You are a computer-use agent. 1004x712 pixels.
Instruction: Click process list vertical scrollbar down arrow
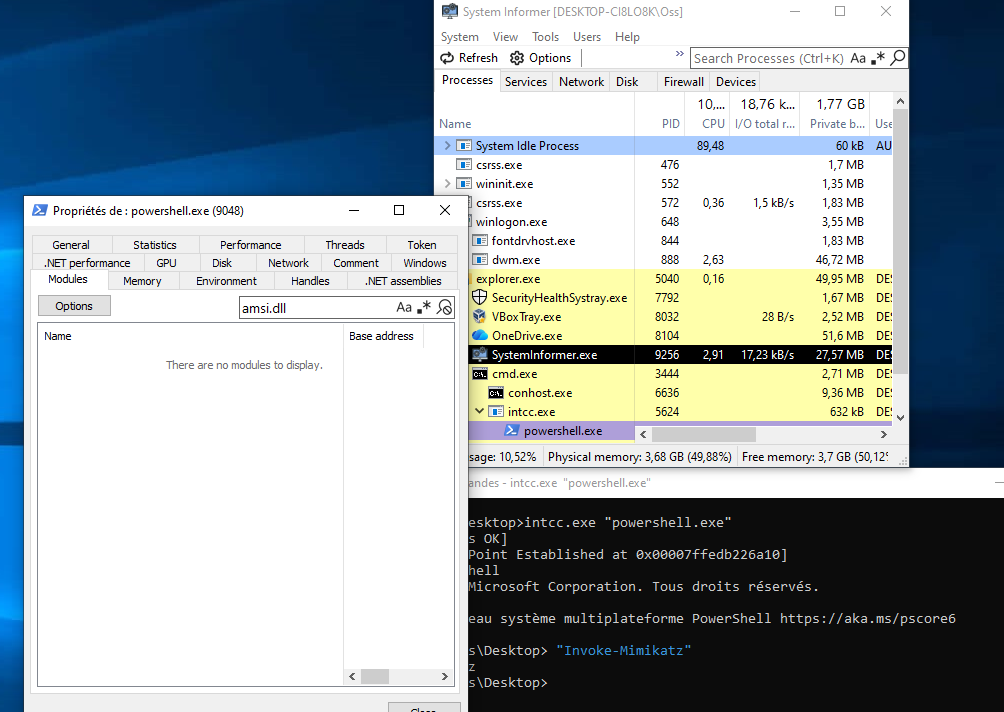[x=900, y=417]
